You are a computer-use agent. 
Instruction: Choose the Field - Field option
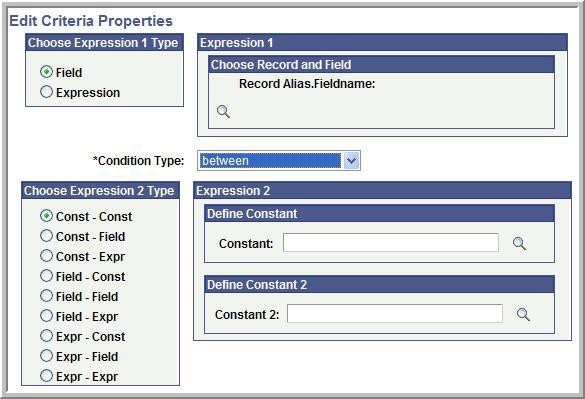point(46,296)
